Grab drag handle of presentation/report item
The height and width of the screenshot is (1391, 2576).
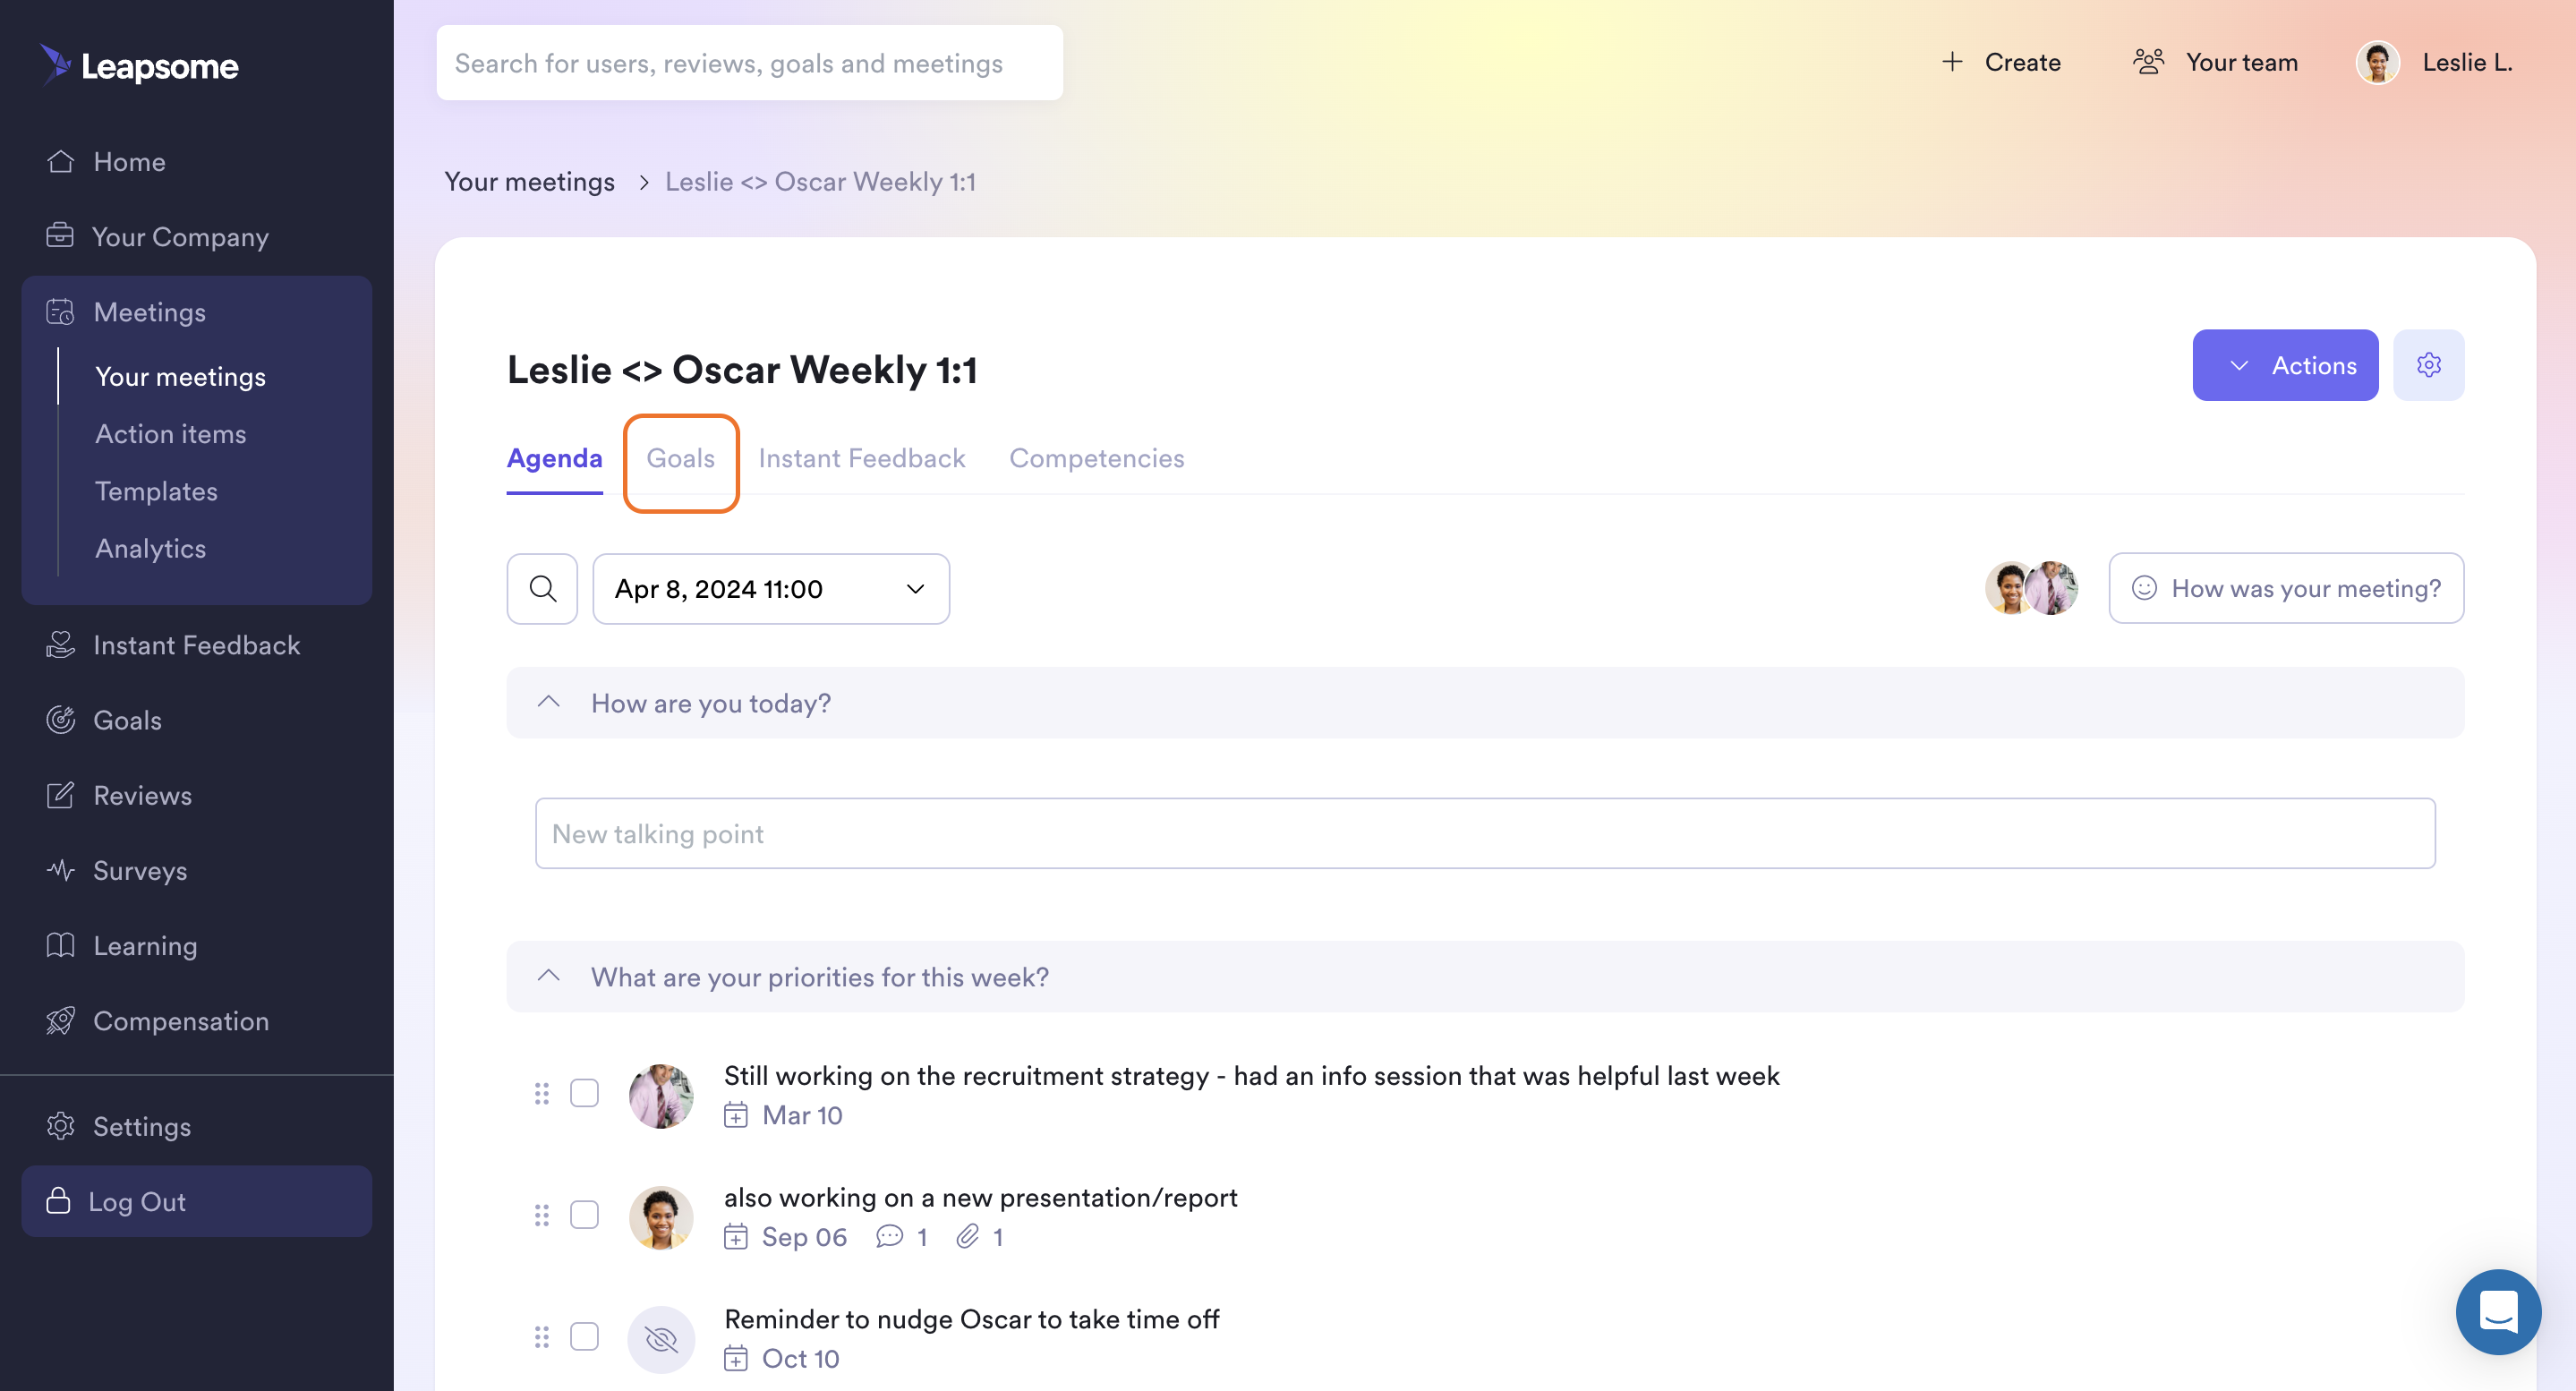point(541,1215)
